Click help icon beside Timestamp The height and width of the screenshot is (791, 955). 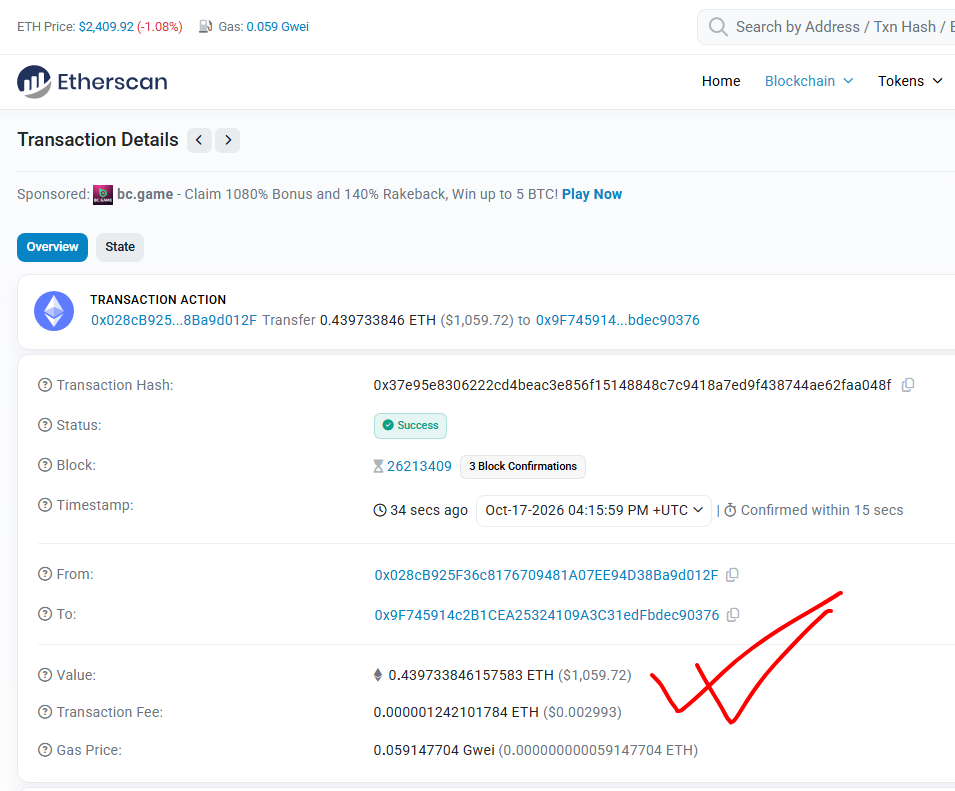[45, 505]
